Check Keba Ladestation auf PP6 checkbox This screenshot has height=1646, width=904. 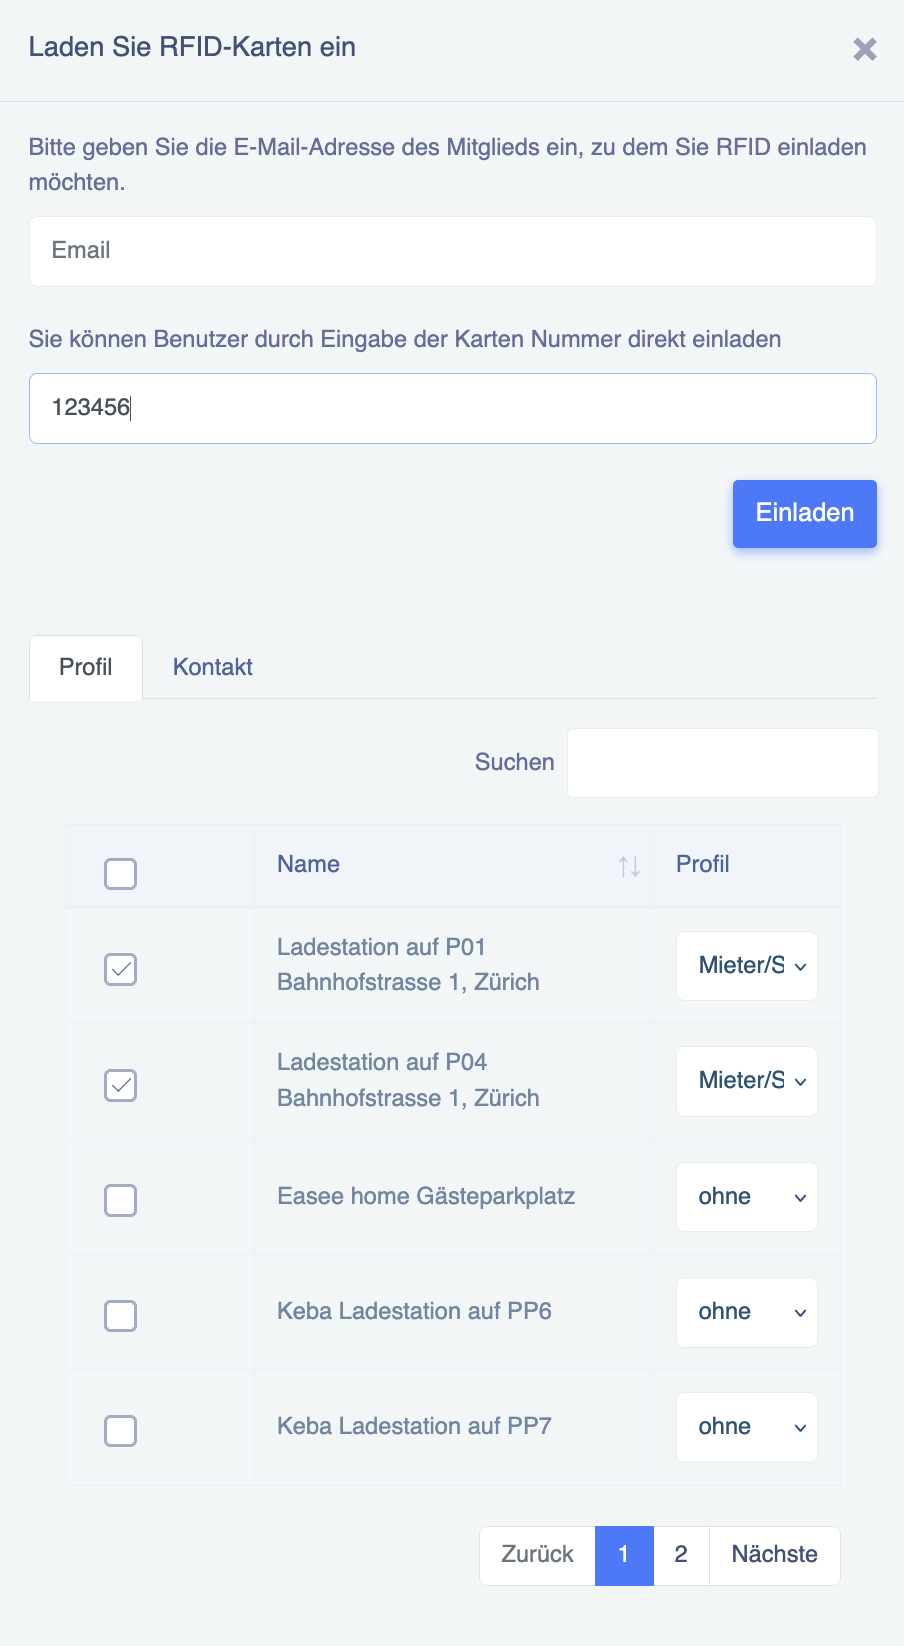[120, 1315]
